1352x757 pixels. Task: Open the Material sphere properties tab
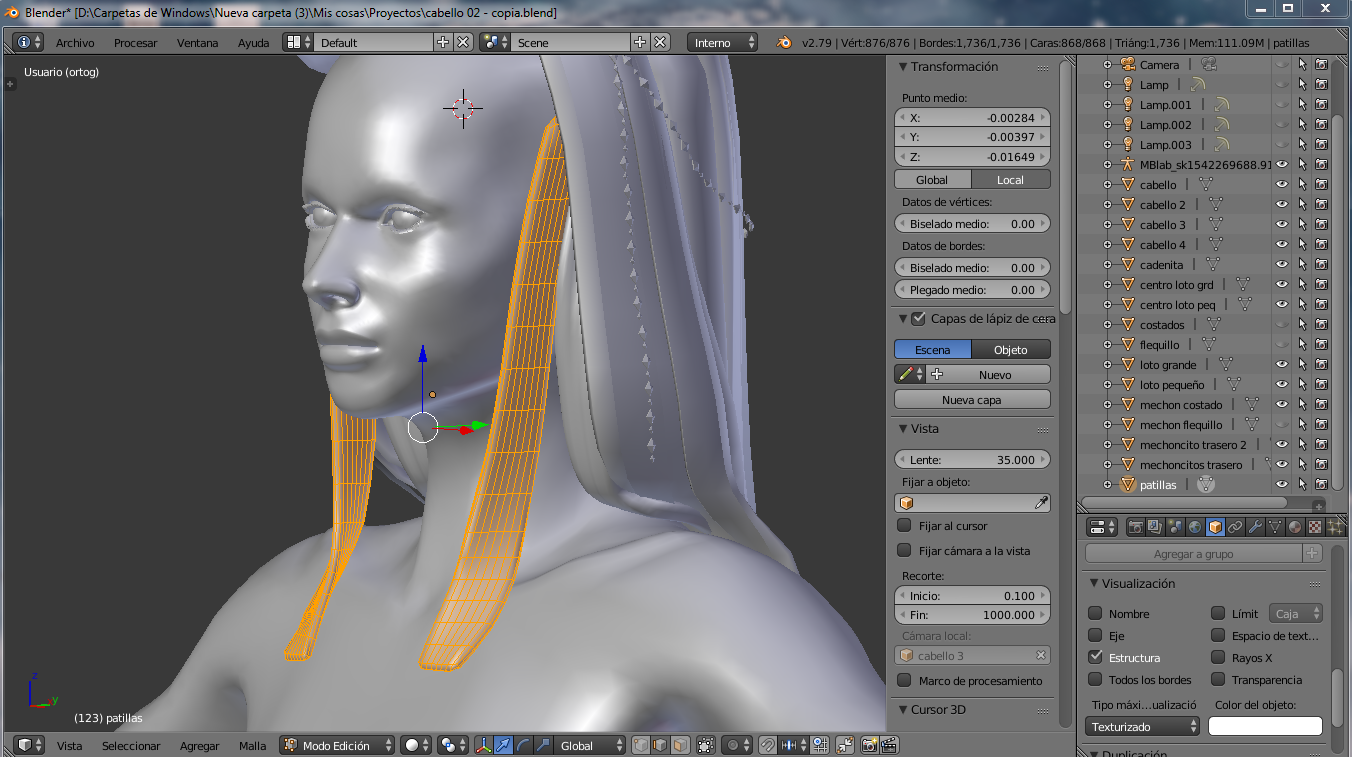(1295, 527)
